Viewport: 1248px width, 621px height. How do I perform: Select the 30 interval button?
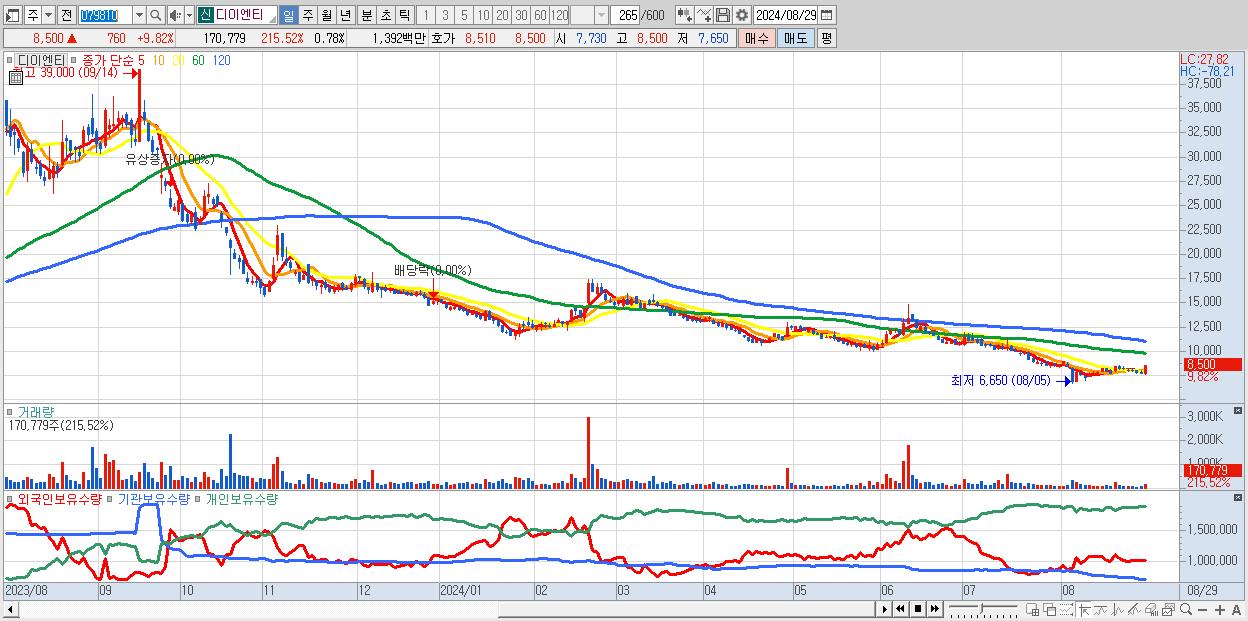pyautogui.click(x=521, y=15)
